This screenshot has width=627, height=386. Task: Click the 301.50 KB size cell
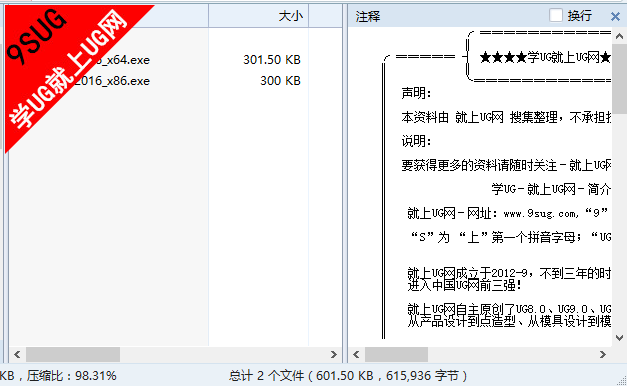[272, 60]
